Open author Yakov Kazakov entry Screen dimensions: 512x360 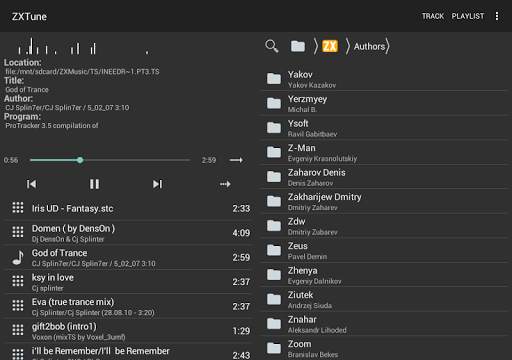click(385, 79)
